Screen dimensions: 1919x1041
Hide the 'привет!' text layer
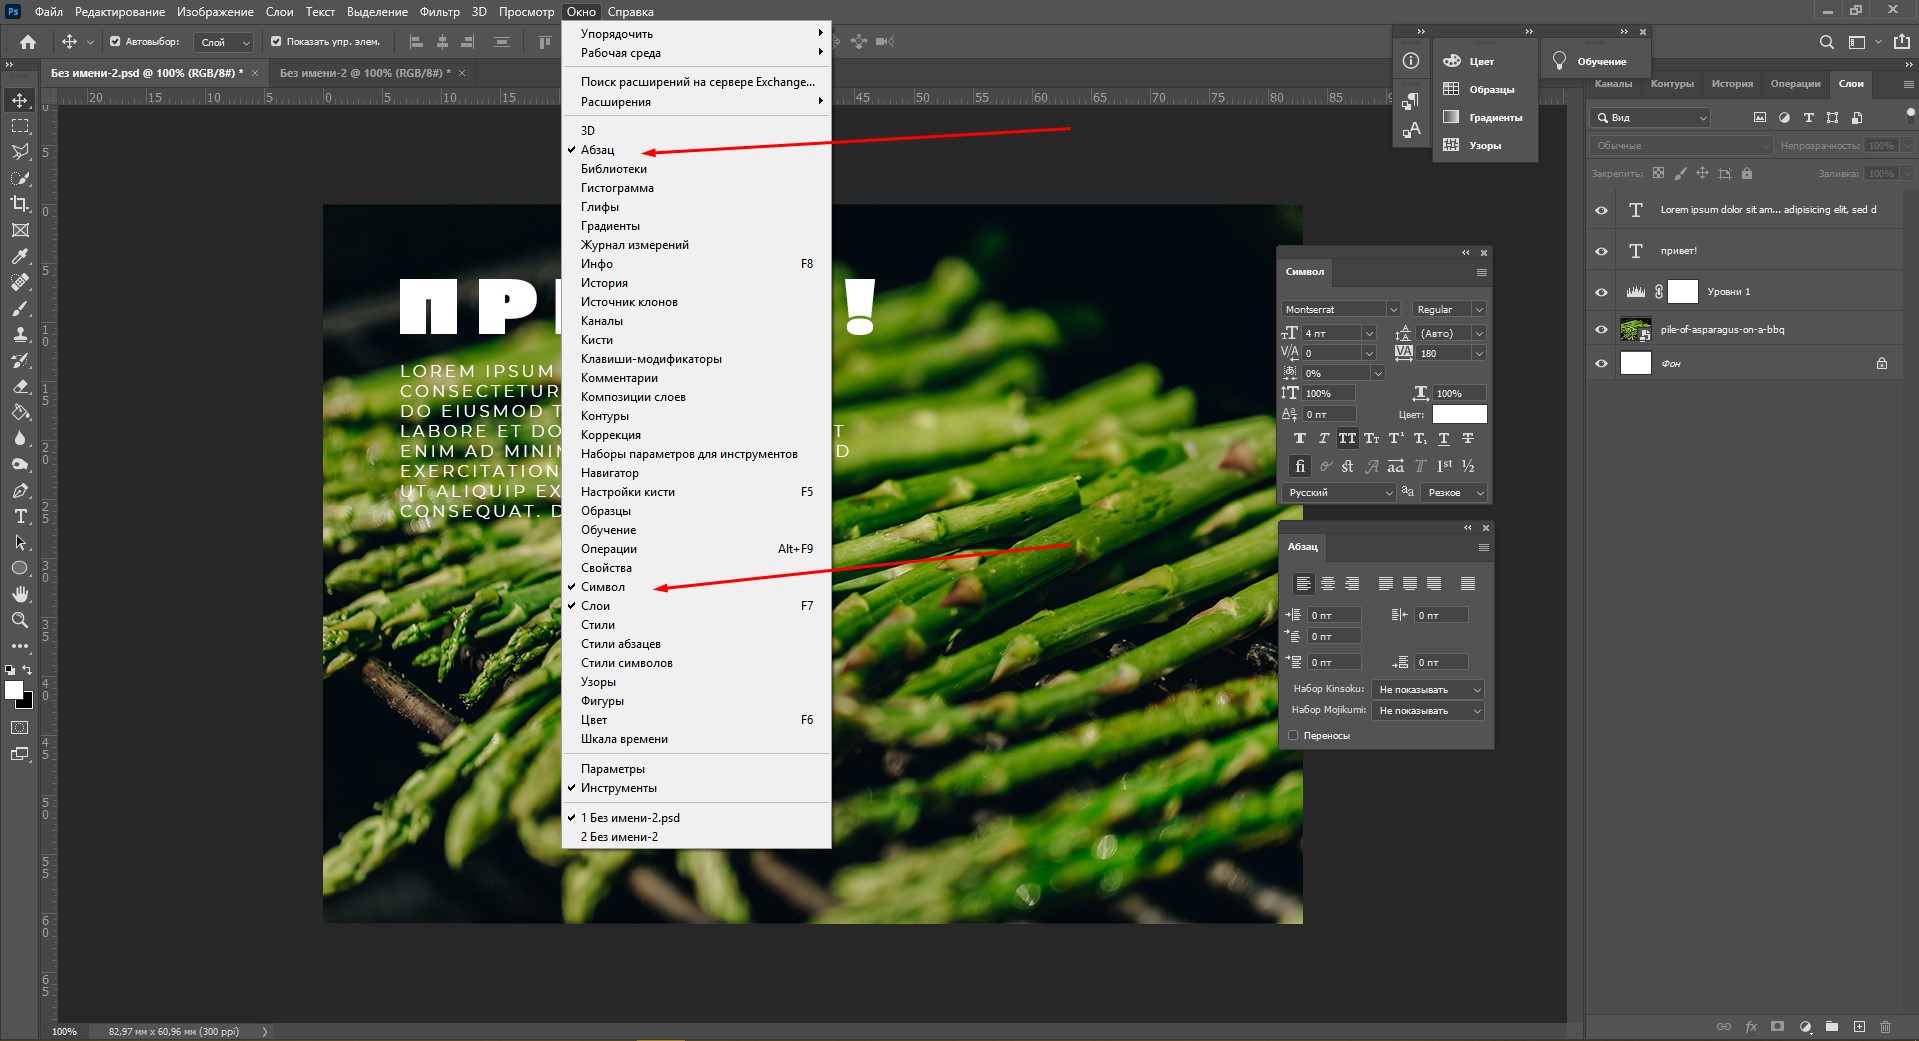(1601, 251)
